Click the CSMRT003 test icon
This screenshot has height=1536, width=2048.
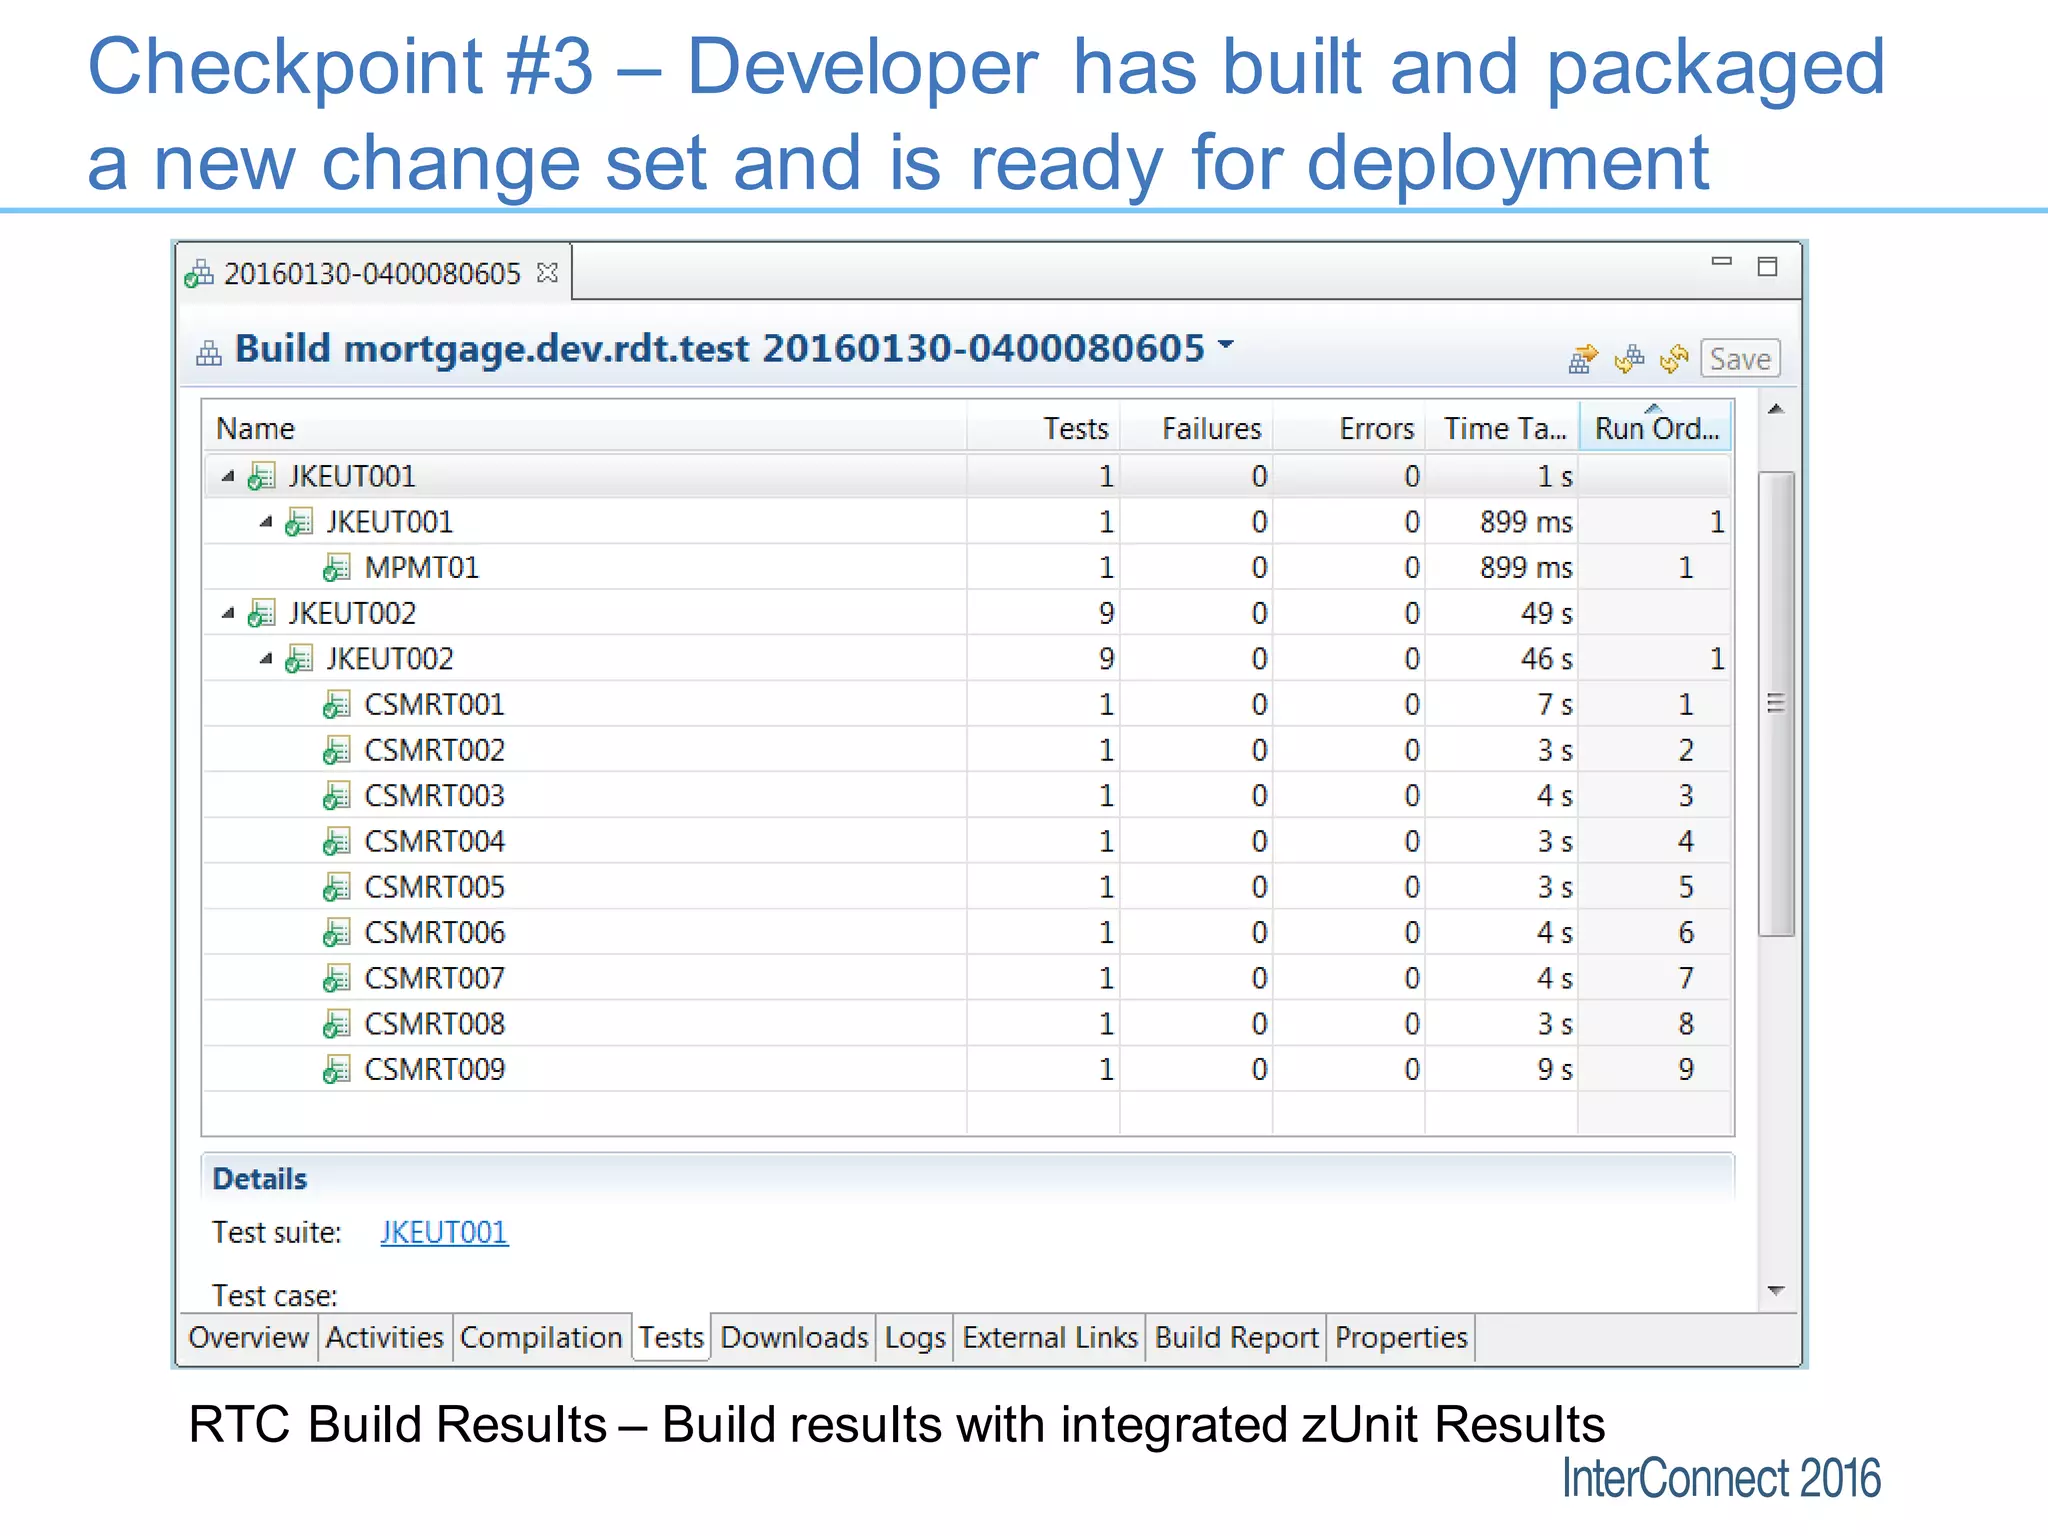coord(337,796)
